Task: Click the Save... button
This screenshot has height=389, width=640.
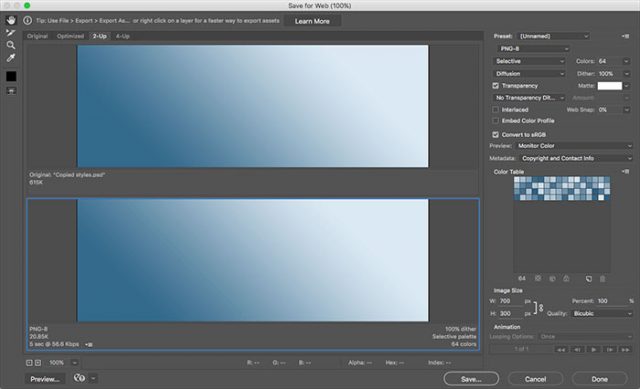Action: [471, 379]
